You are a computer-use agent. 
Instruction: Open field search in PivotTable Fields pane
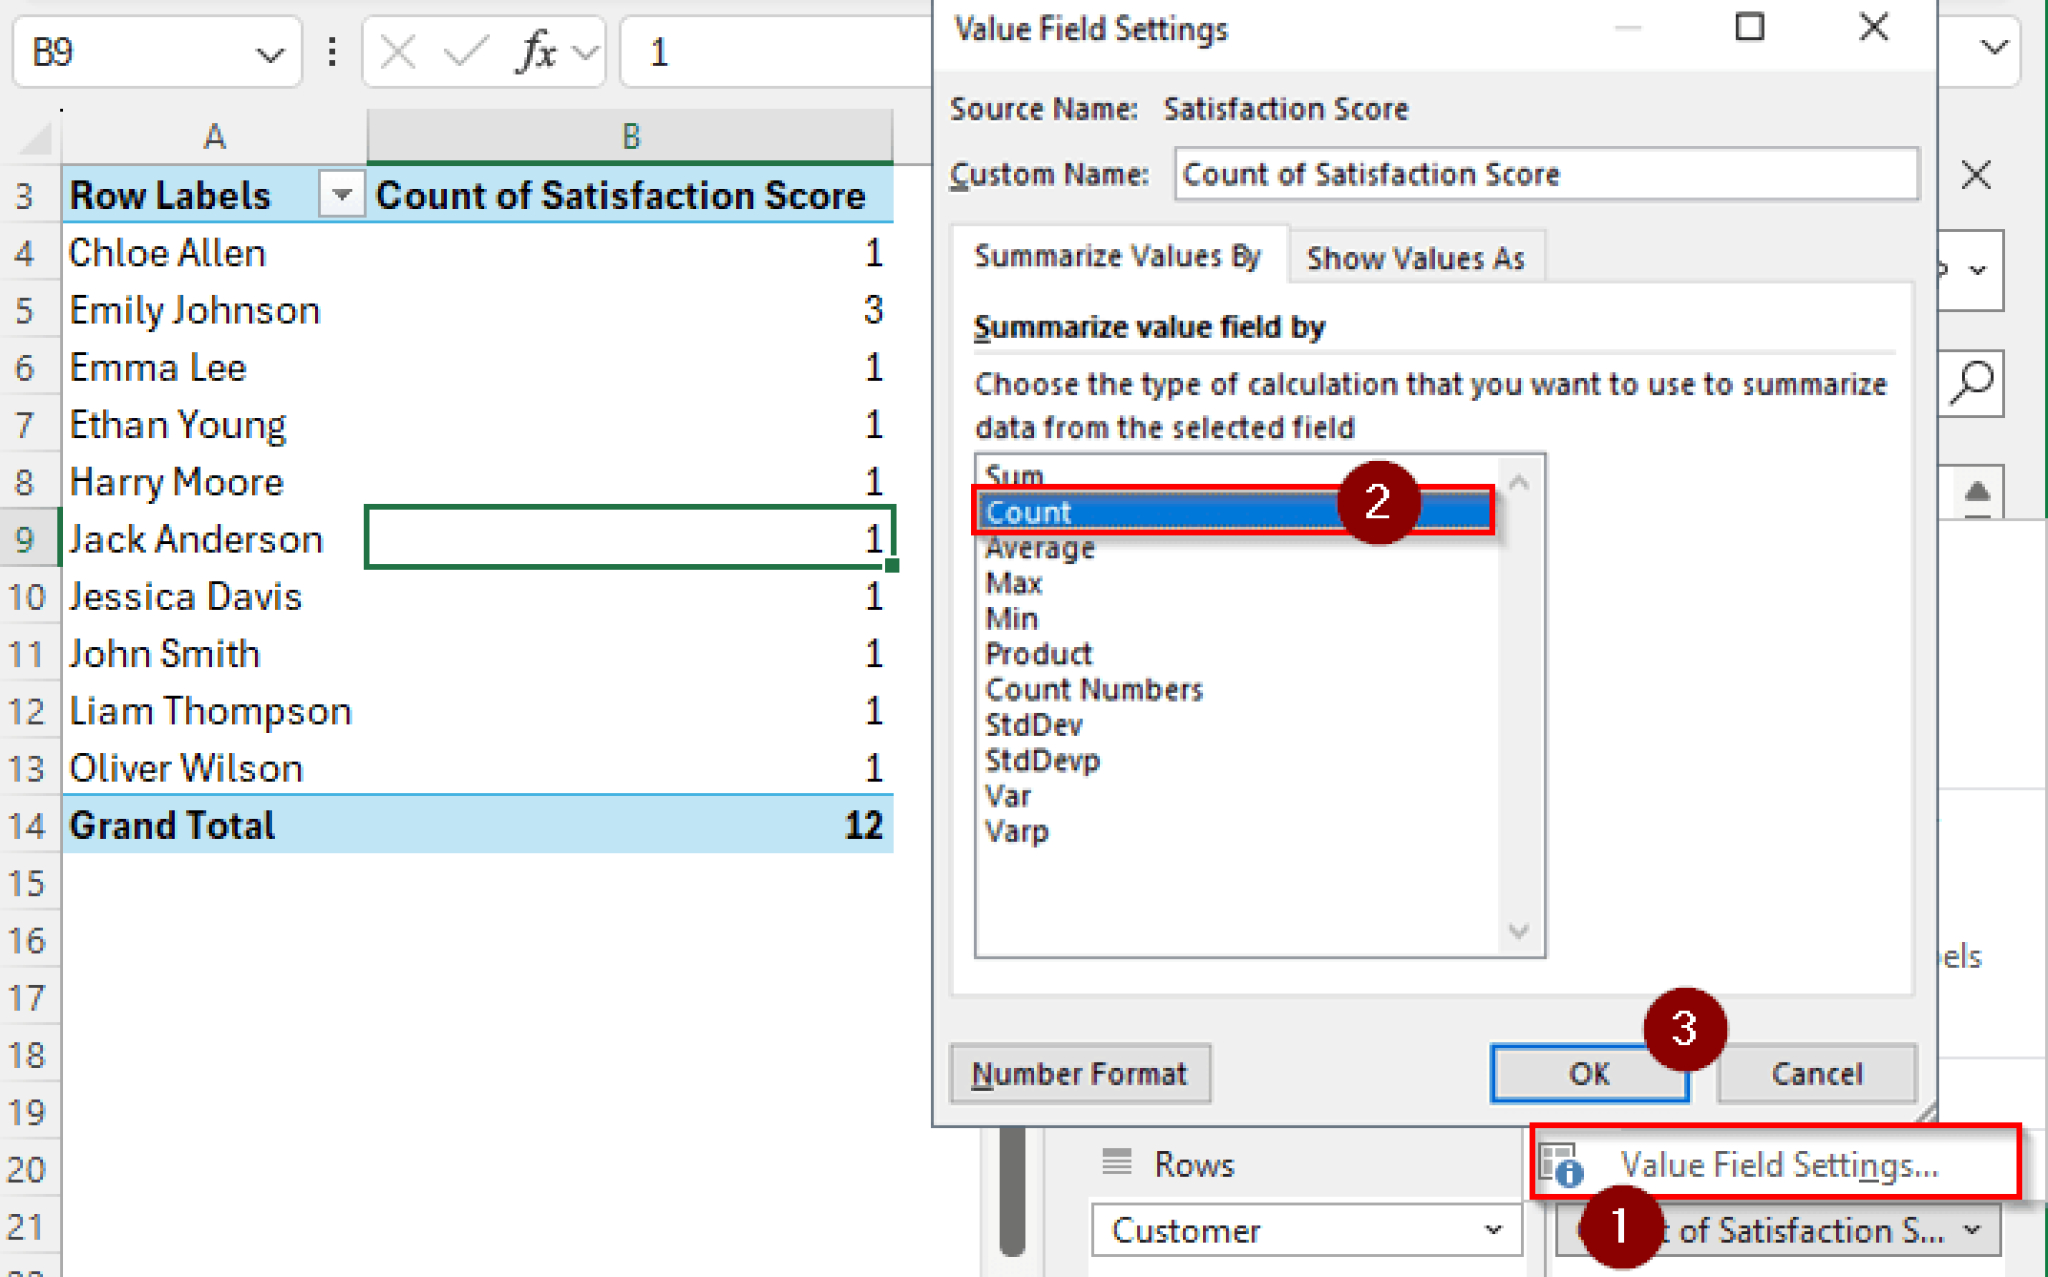[1971, 383]
